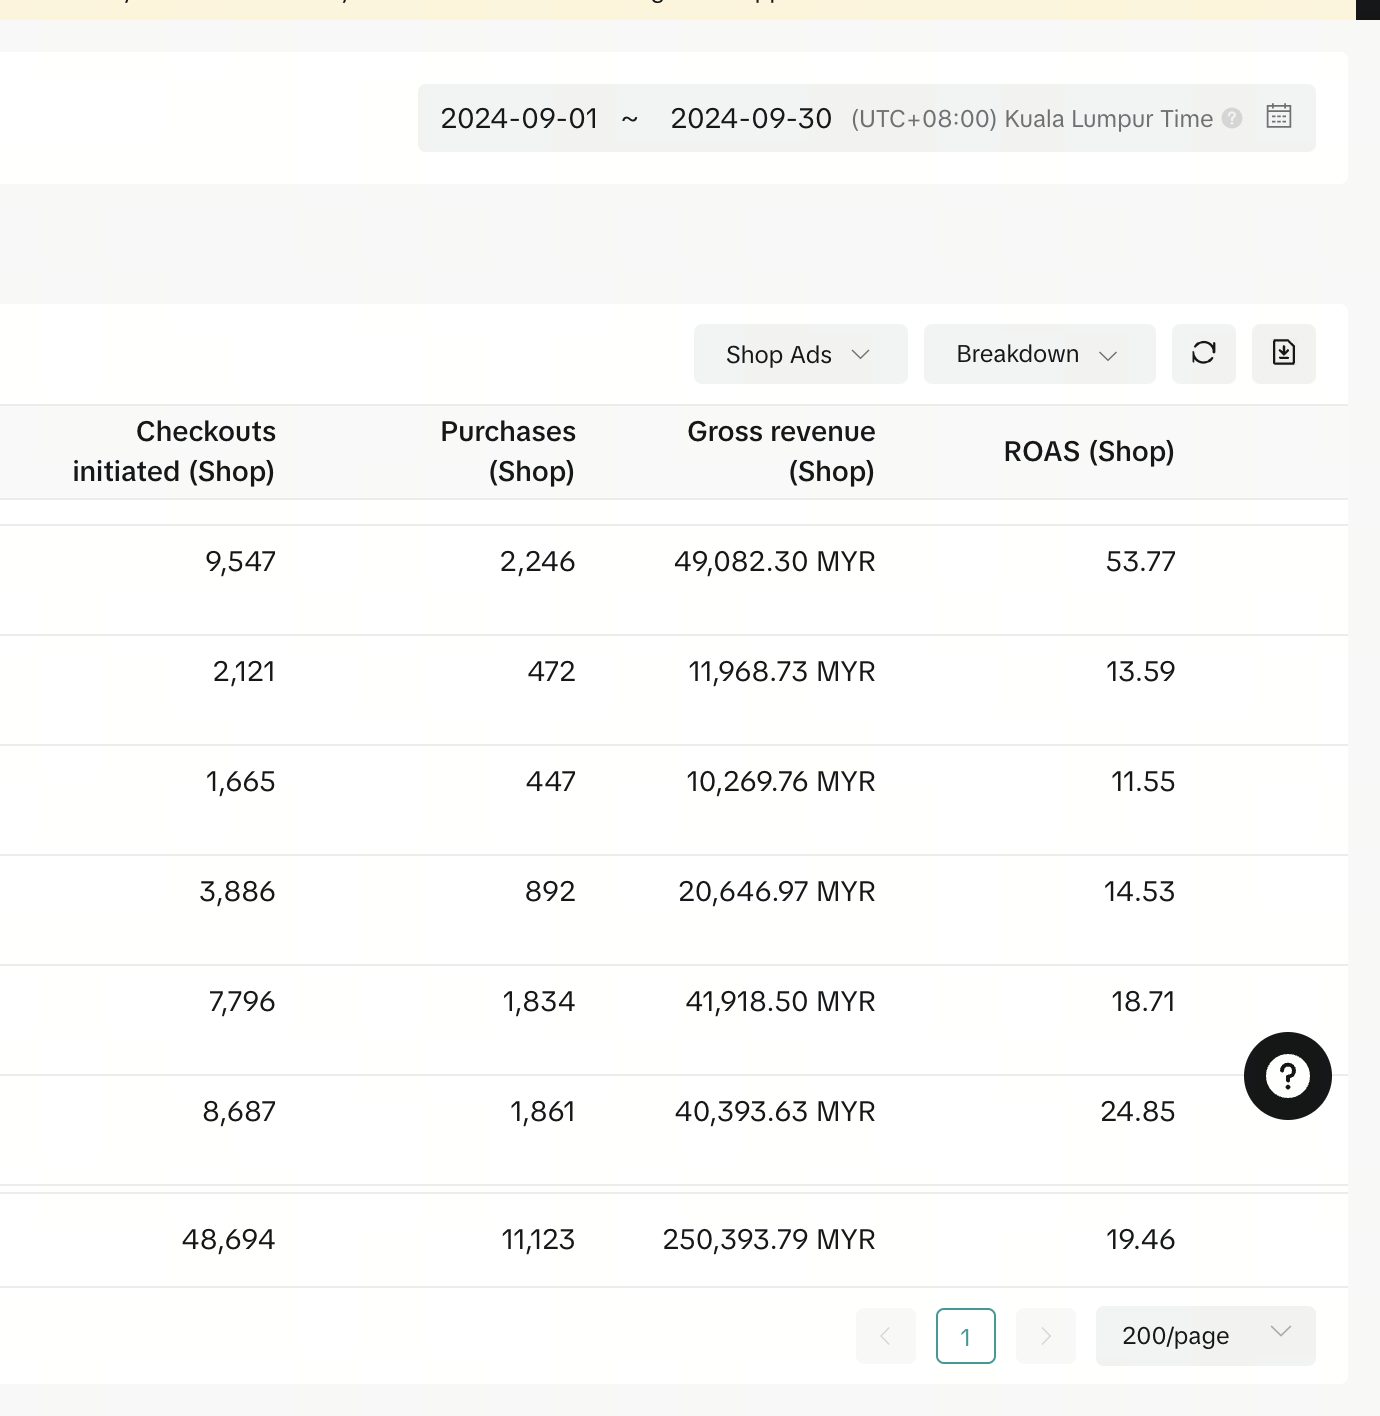Screen dimensions: 1380x1416
Task: Go to the next page arrow
Action: (x=1045, y=1336)
